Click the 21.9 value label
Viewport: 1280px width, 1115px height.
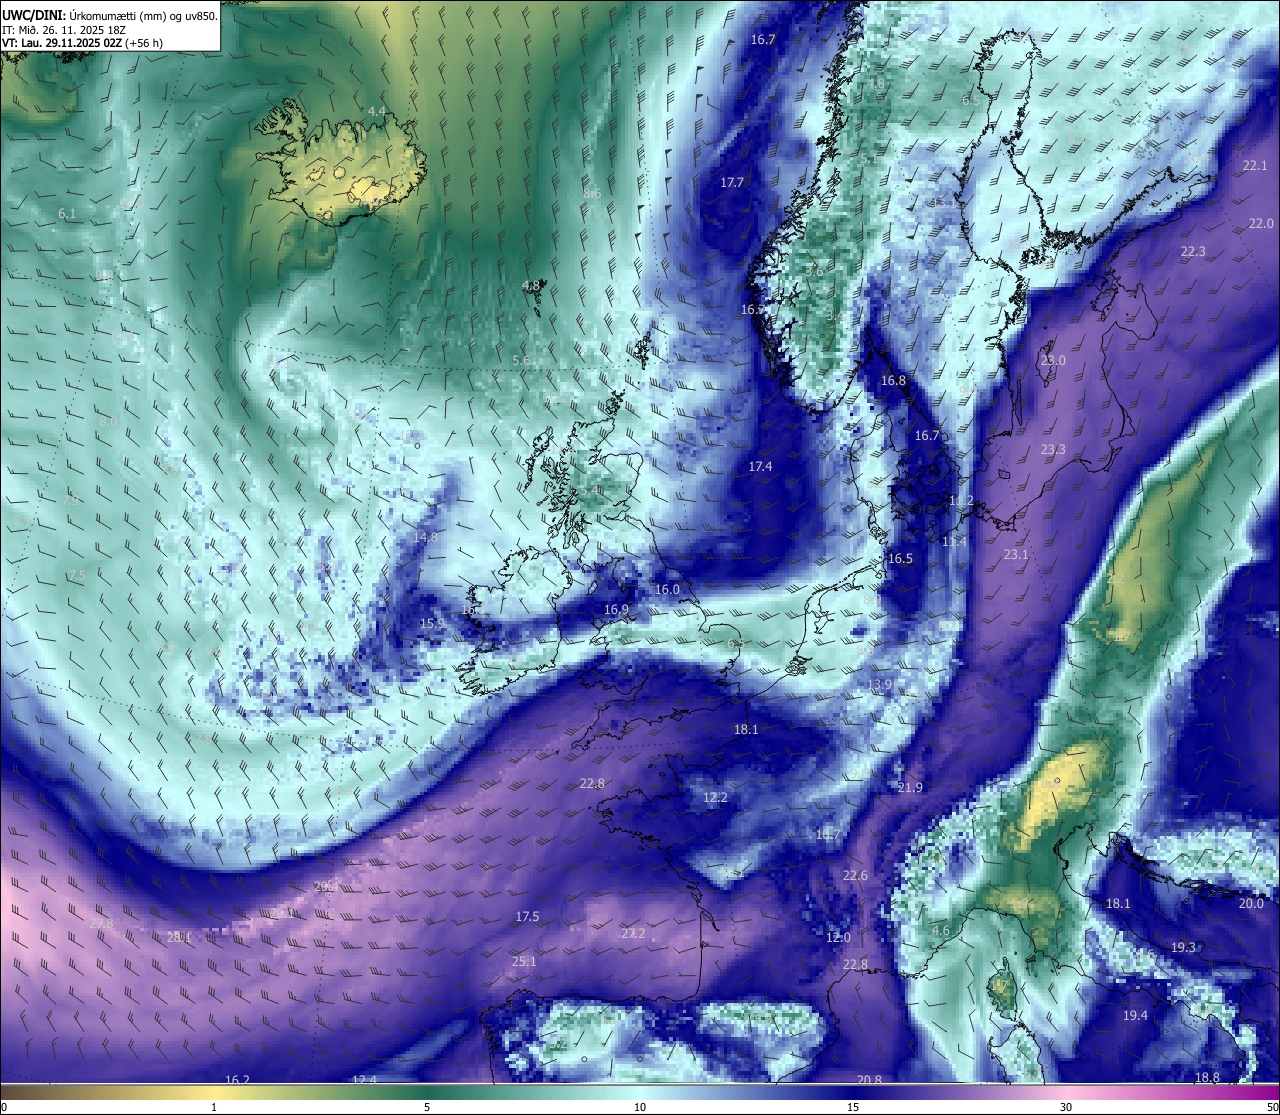[910, 788]
